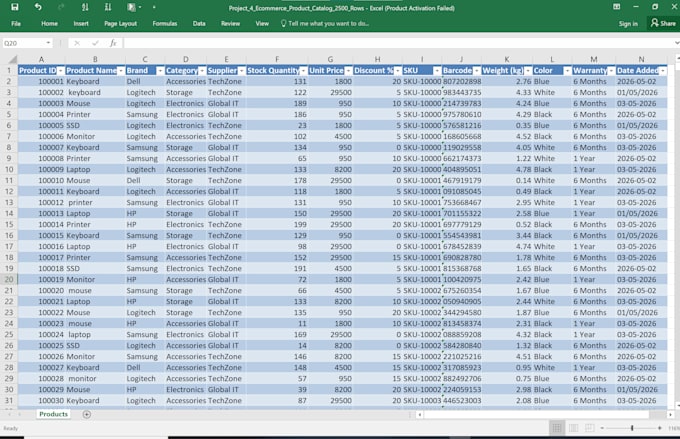Select row 9 header

coord(9,158)
